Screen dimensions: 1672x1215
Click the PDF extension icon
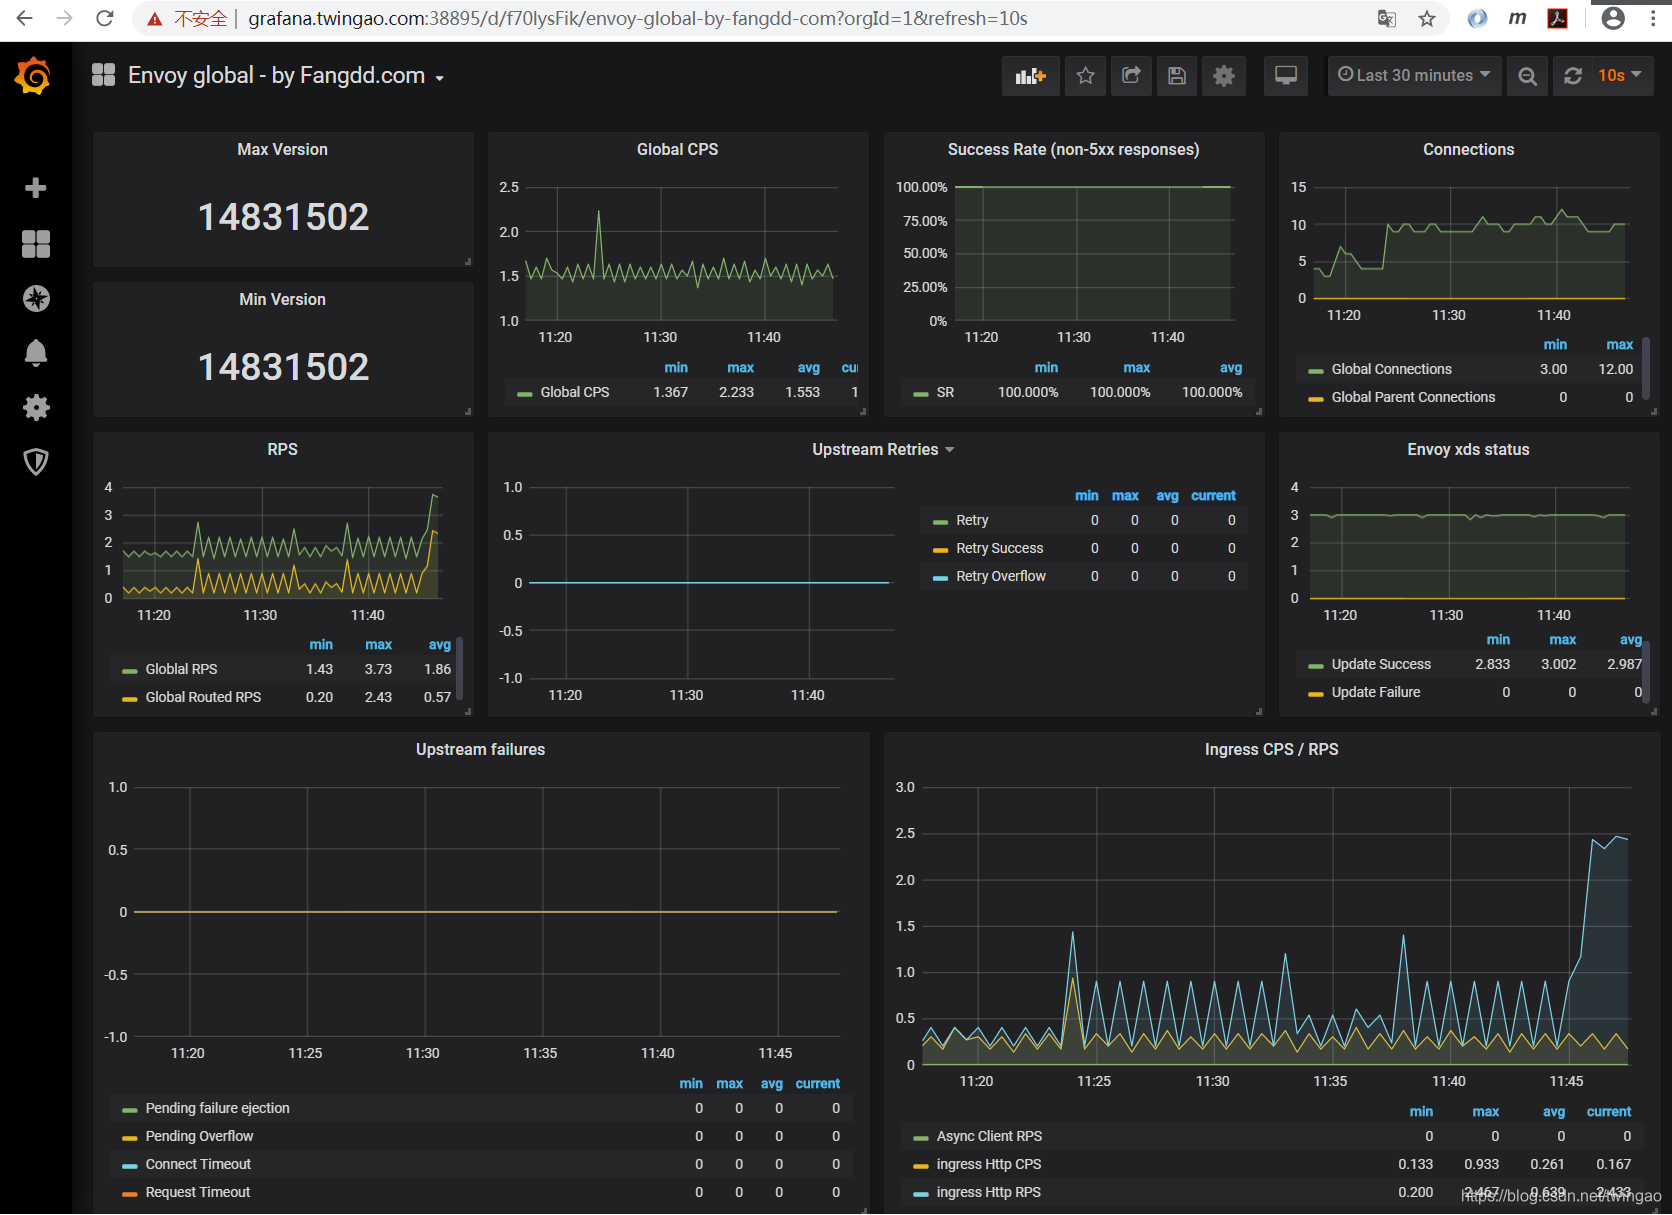click(1557, 18)
